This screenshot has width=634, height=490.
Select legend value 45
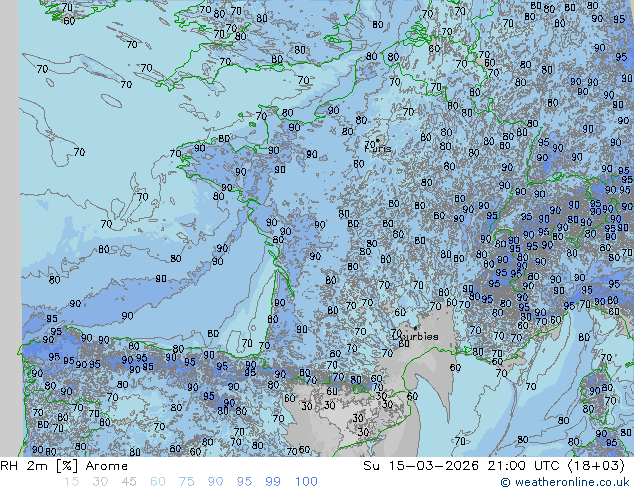(129, 482)
